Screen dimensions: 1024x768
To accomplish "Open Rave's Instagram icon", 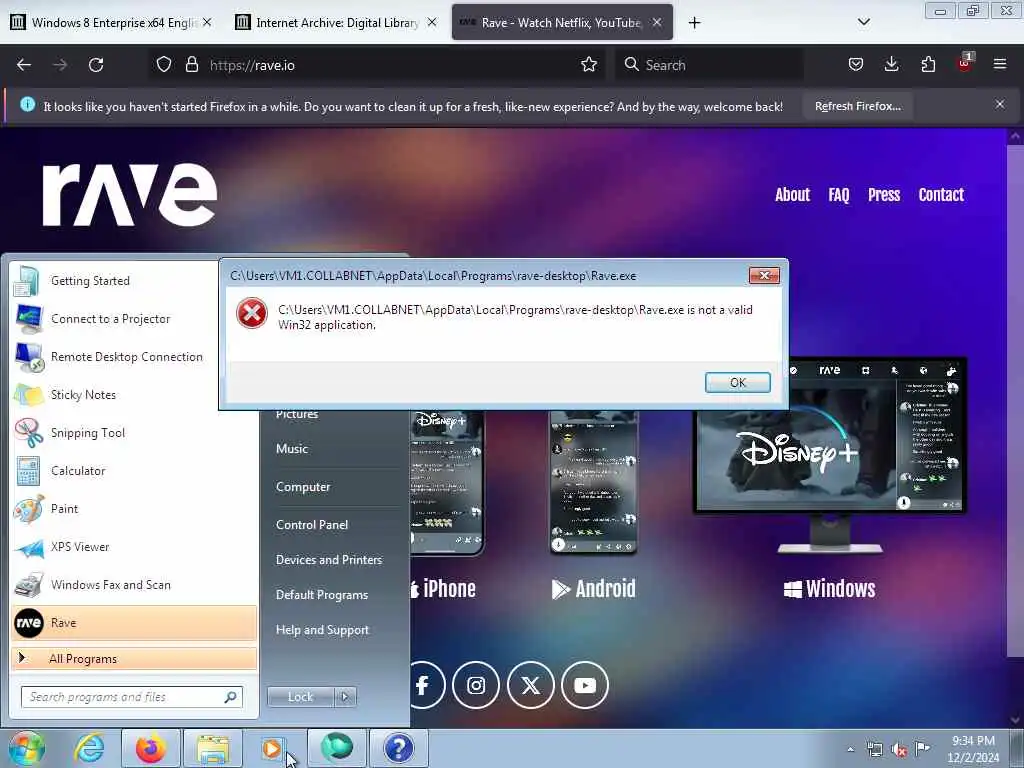I will point(475,685).
